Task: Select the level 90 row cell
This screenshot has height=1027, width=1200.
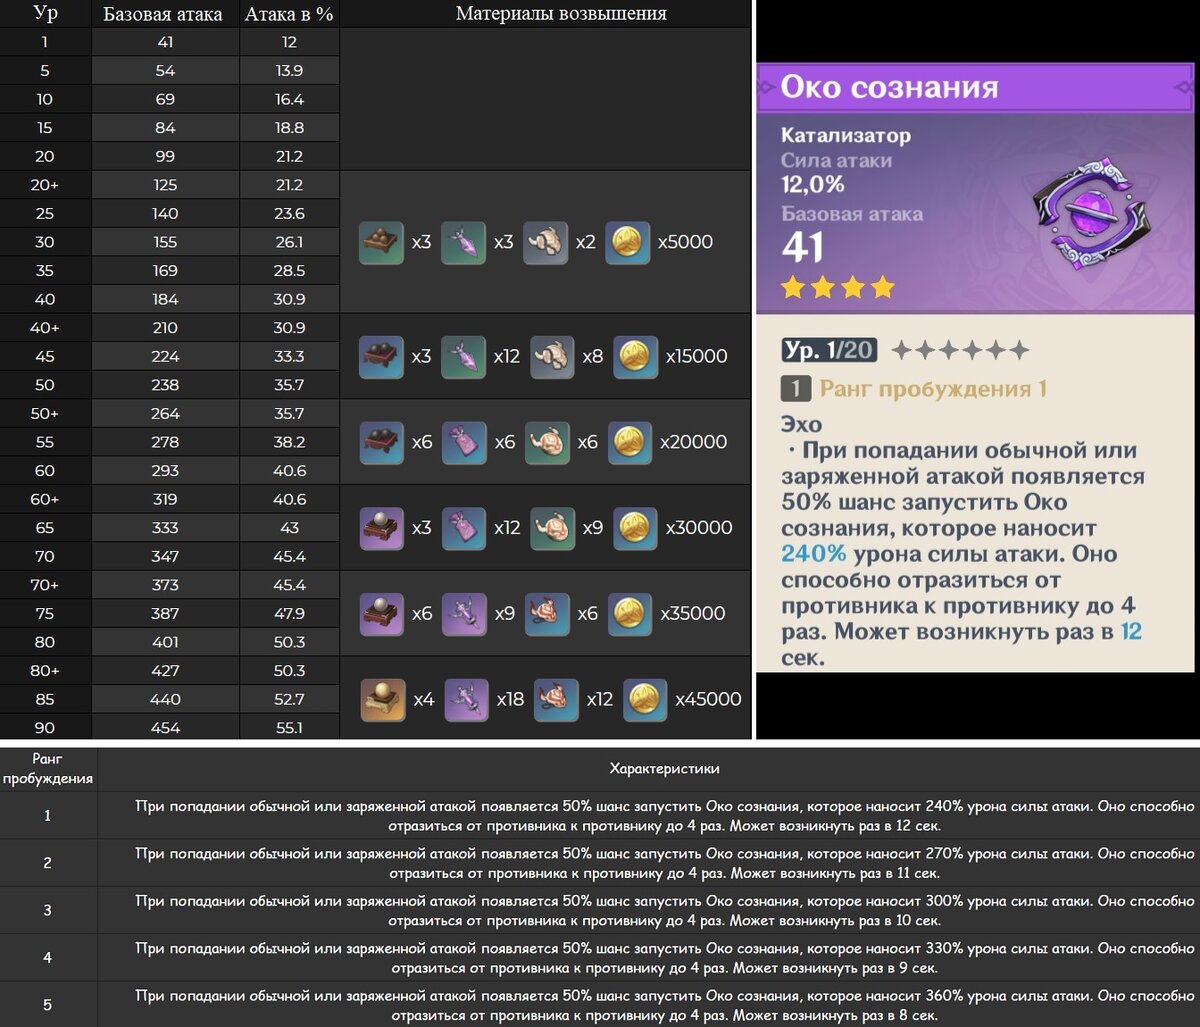Action: tap(45, 728)
